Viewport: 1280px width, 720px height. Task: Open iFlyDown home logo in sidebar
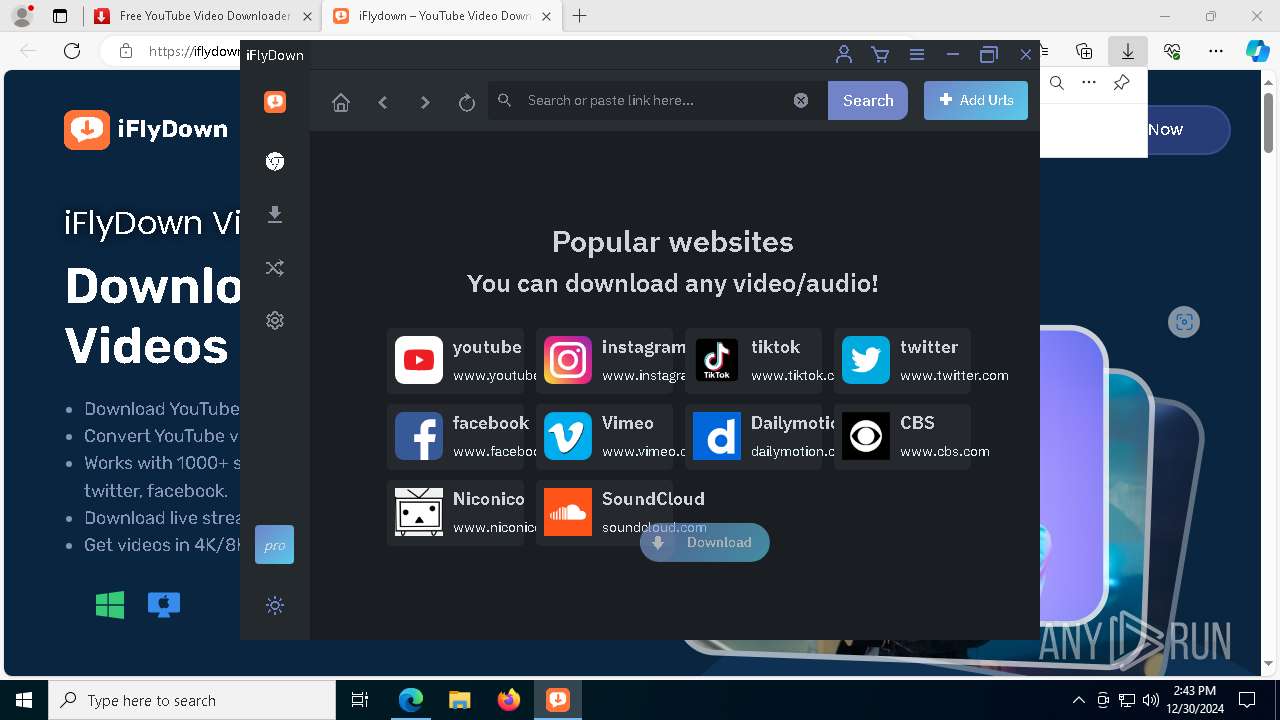[275, 101]
